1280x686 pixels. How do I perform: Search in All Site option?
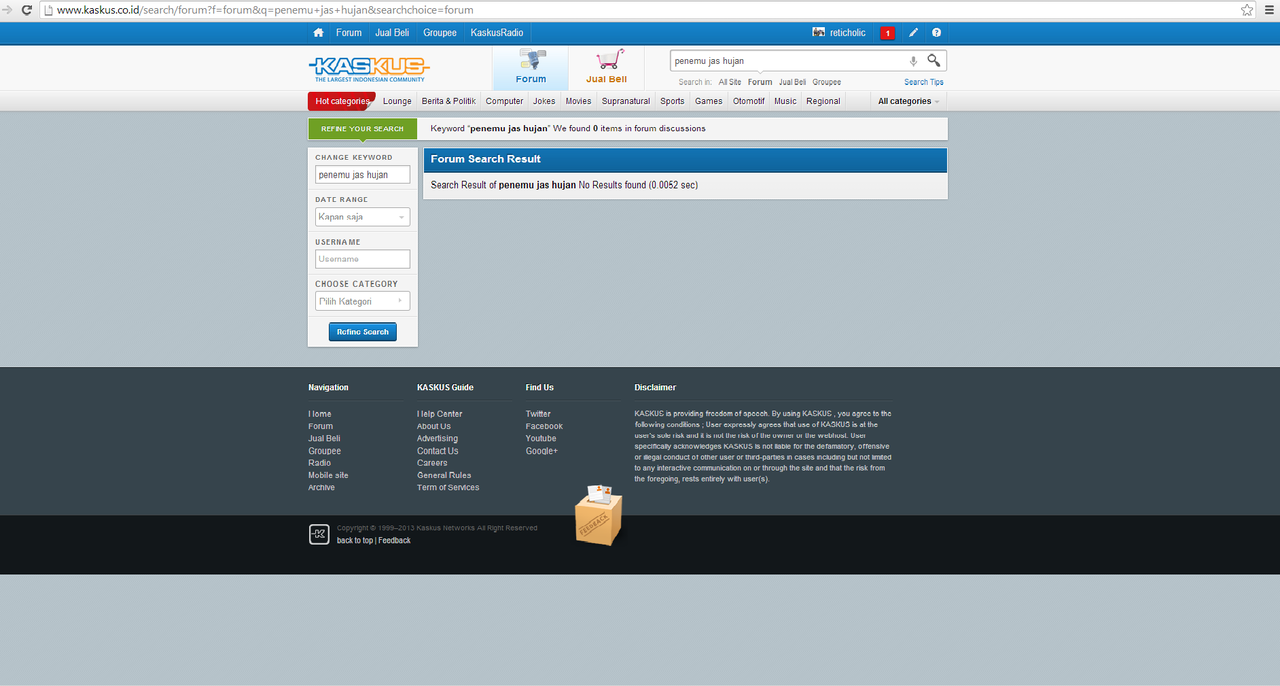pyautogui.click(x=730, y=82)
